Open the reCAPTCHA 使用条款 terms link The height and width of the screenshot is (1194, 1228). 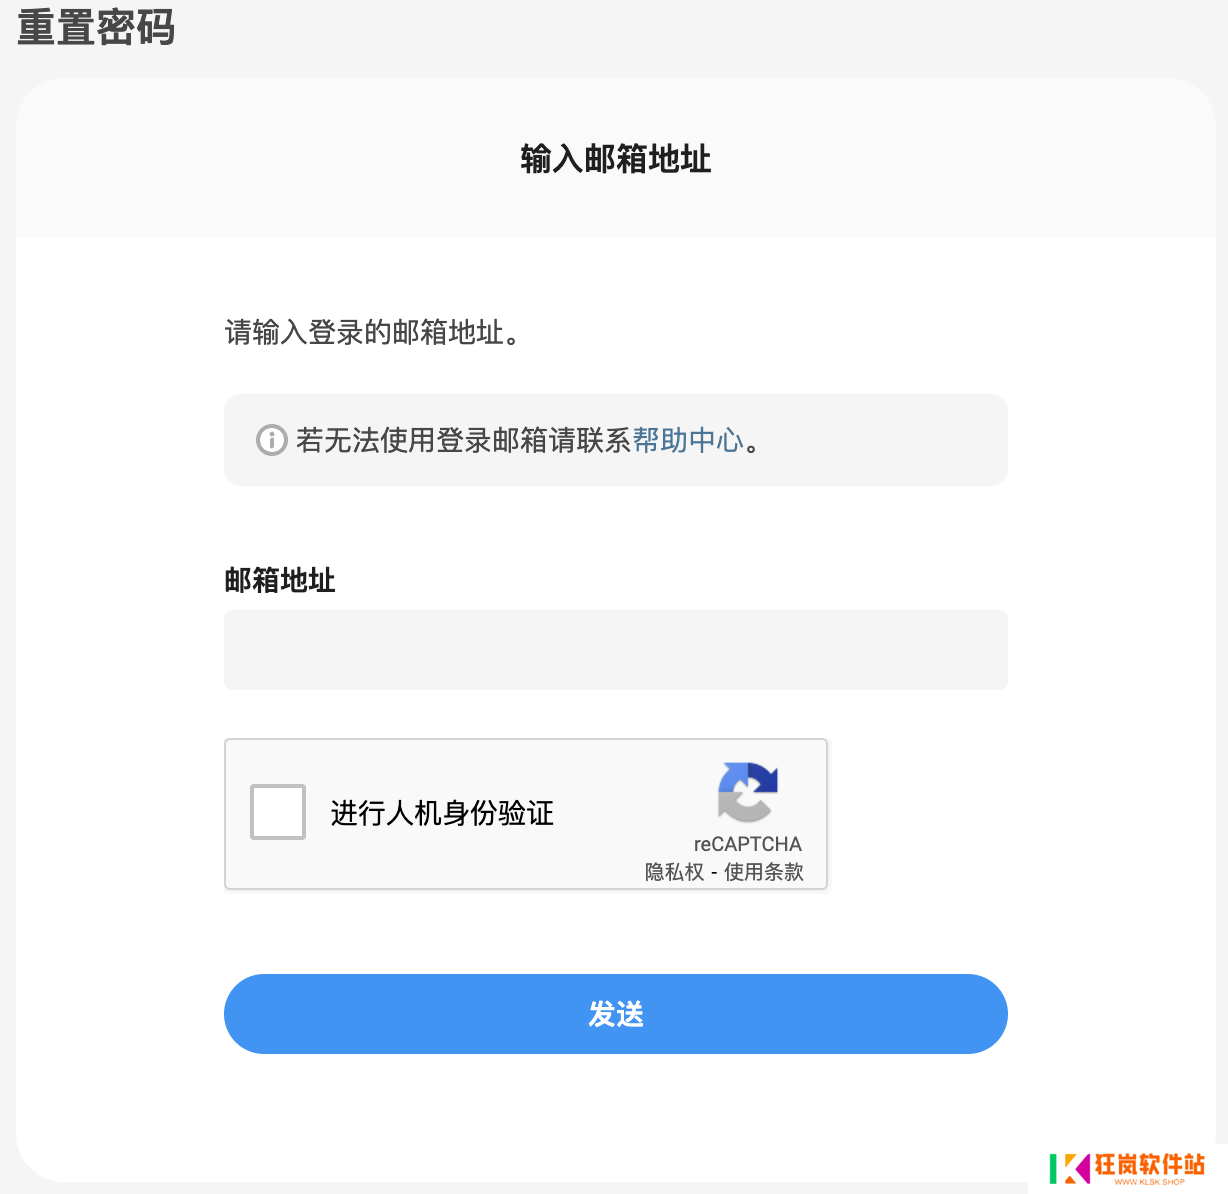pos(764,872)
